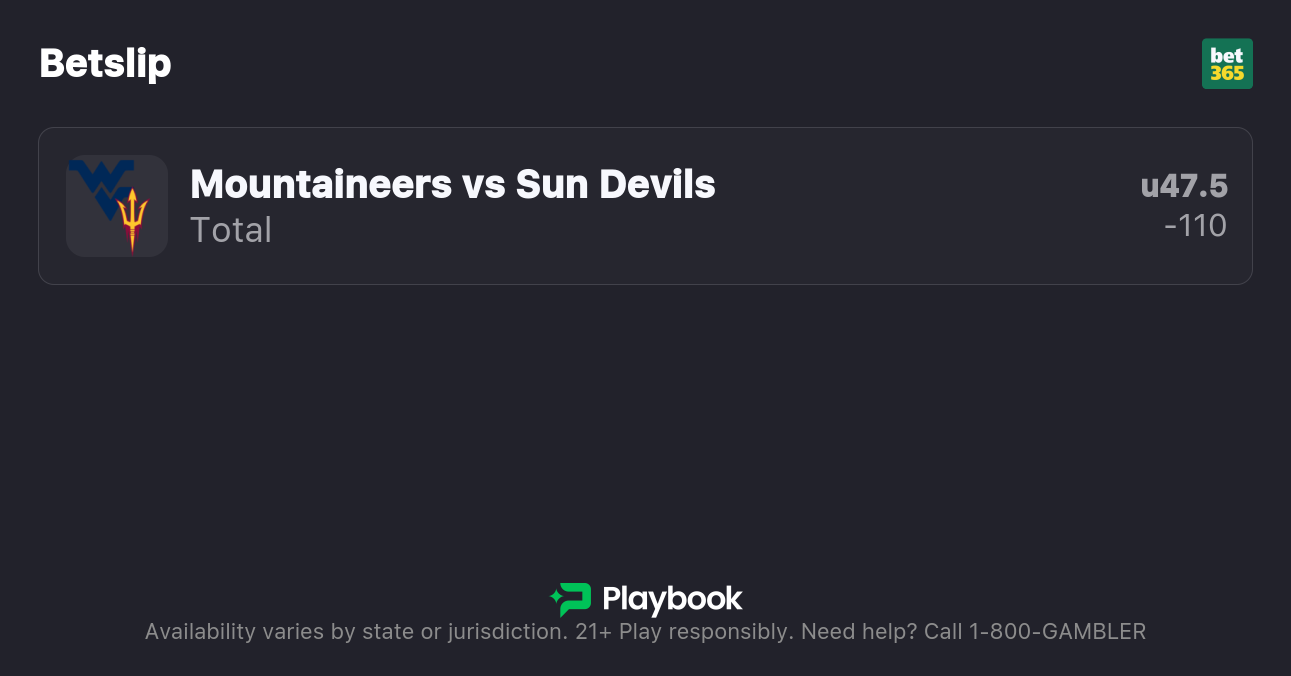The image size is (1291, 676).
Task: Select "Sun Devils" in the matchup title
Action: click(615, 184)
